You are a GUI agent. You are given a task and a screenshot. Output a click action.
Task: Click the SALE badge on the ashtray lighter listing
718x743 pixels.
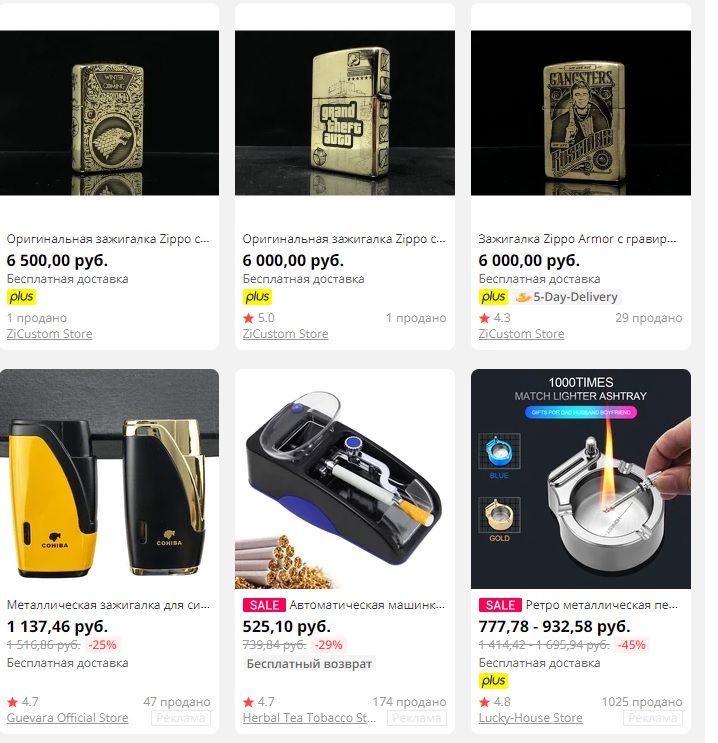tap(500, 605)
